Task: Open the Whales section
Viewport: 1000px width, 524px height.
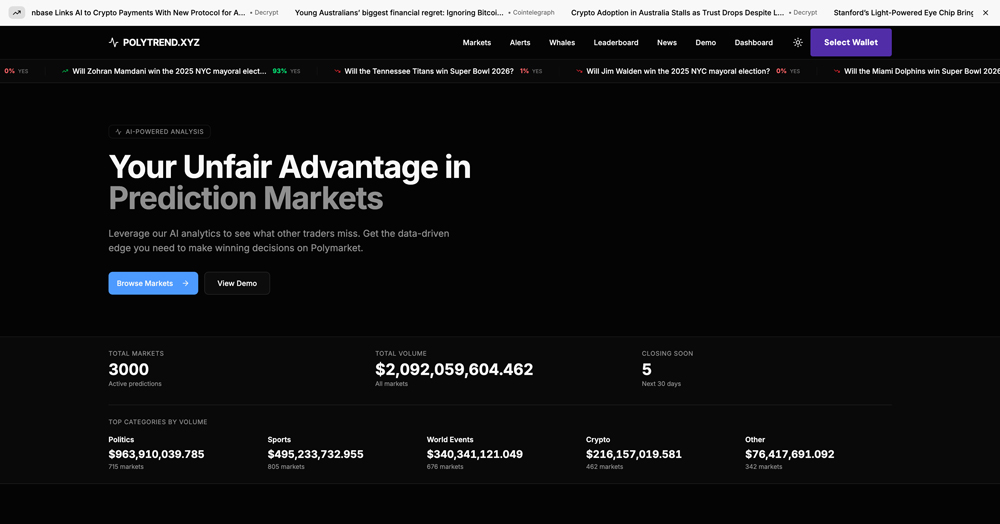Action: coord(562,43)
